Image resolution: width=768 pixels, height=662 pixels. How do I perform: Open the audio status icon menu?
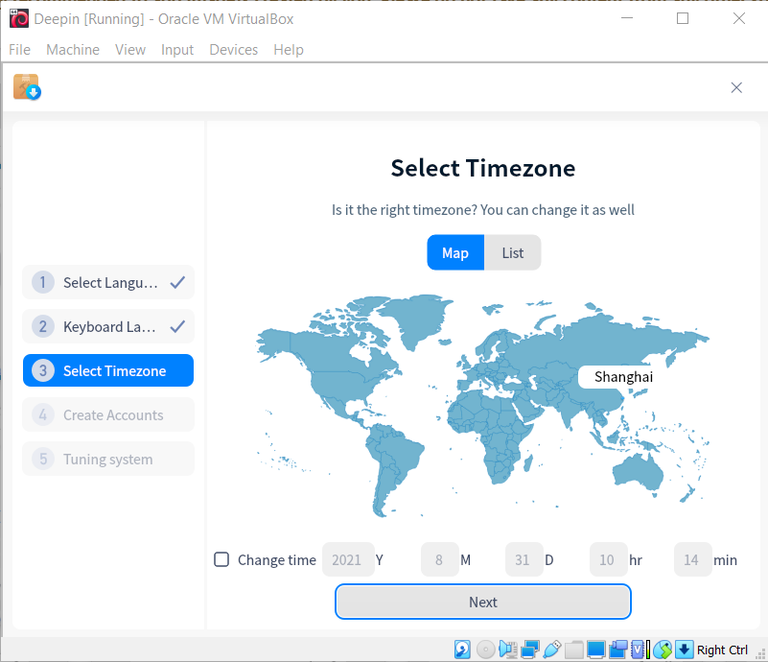coord(508,649)
